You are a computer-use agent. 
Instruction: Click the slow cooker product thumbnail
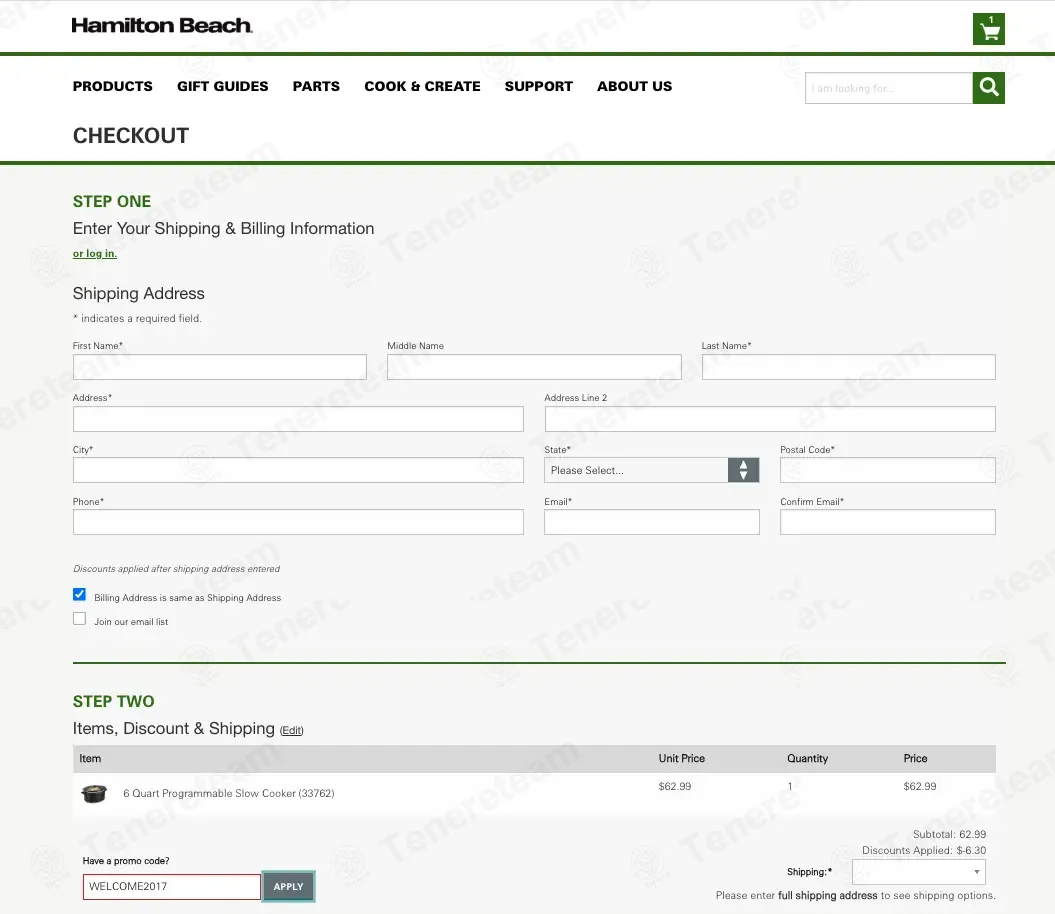point(94,794)
